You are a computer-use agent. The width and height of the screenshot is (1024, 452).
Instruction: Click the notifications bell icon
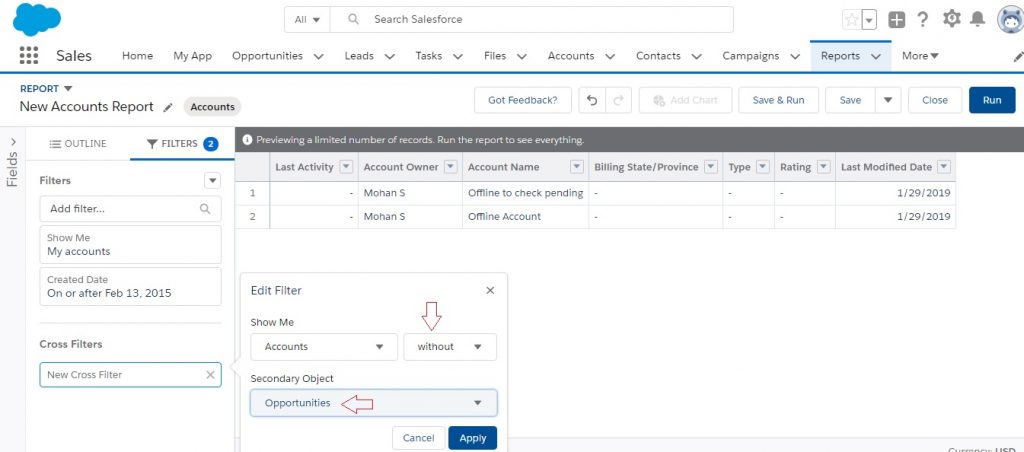(x=977, y=20)
